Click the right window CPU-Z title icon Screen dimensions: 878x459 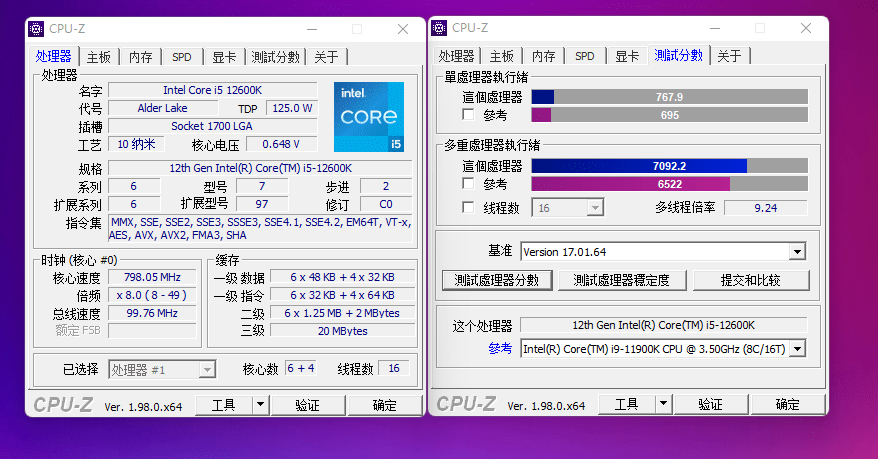439,27
